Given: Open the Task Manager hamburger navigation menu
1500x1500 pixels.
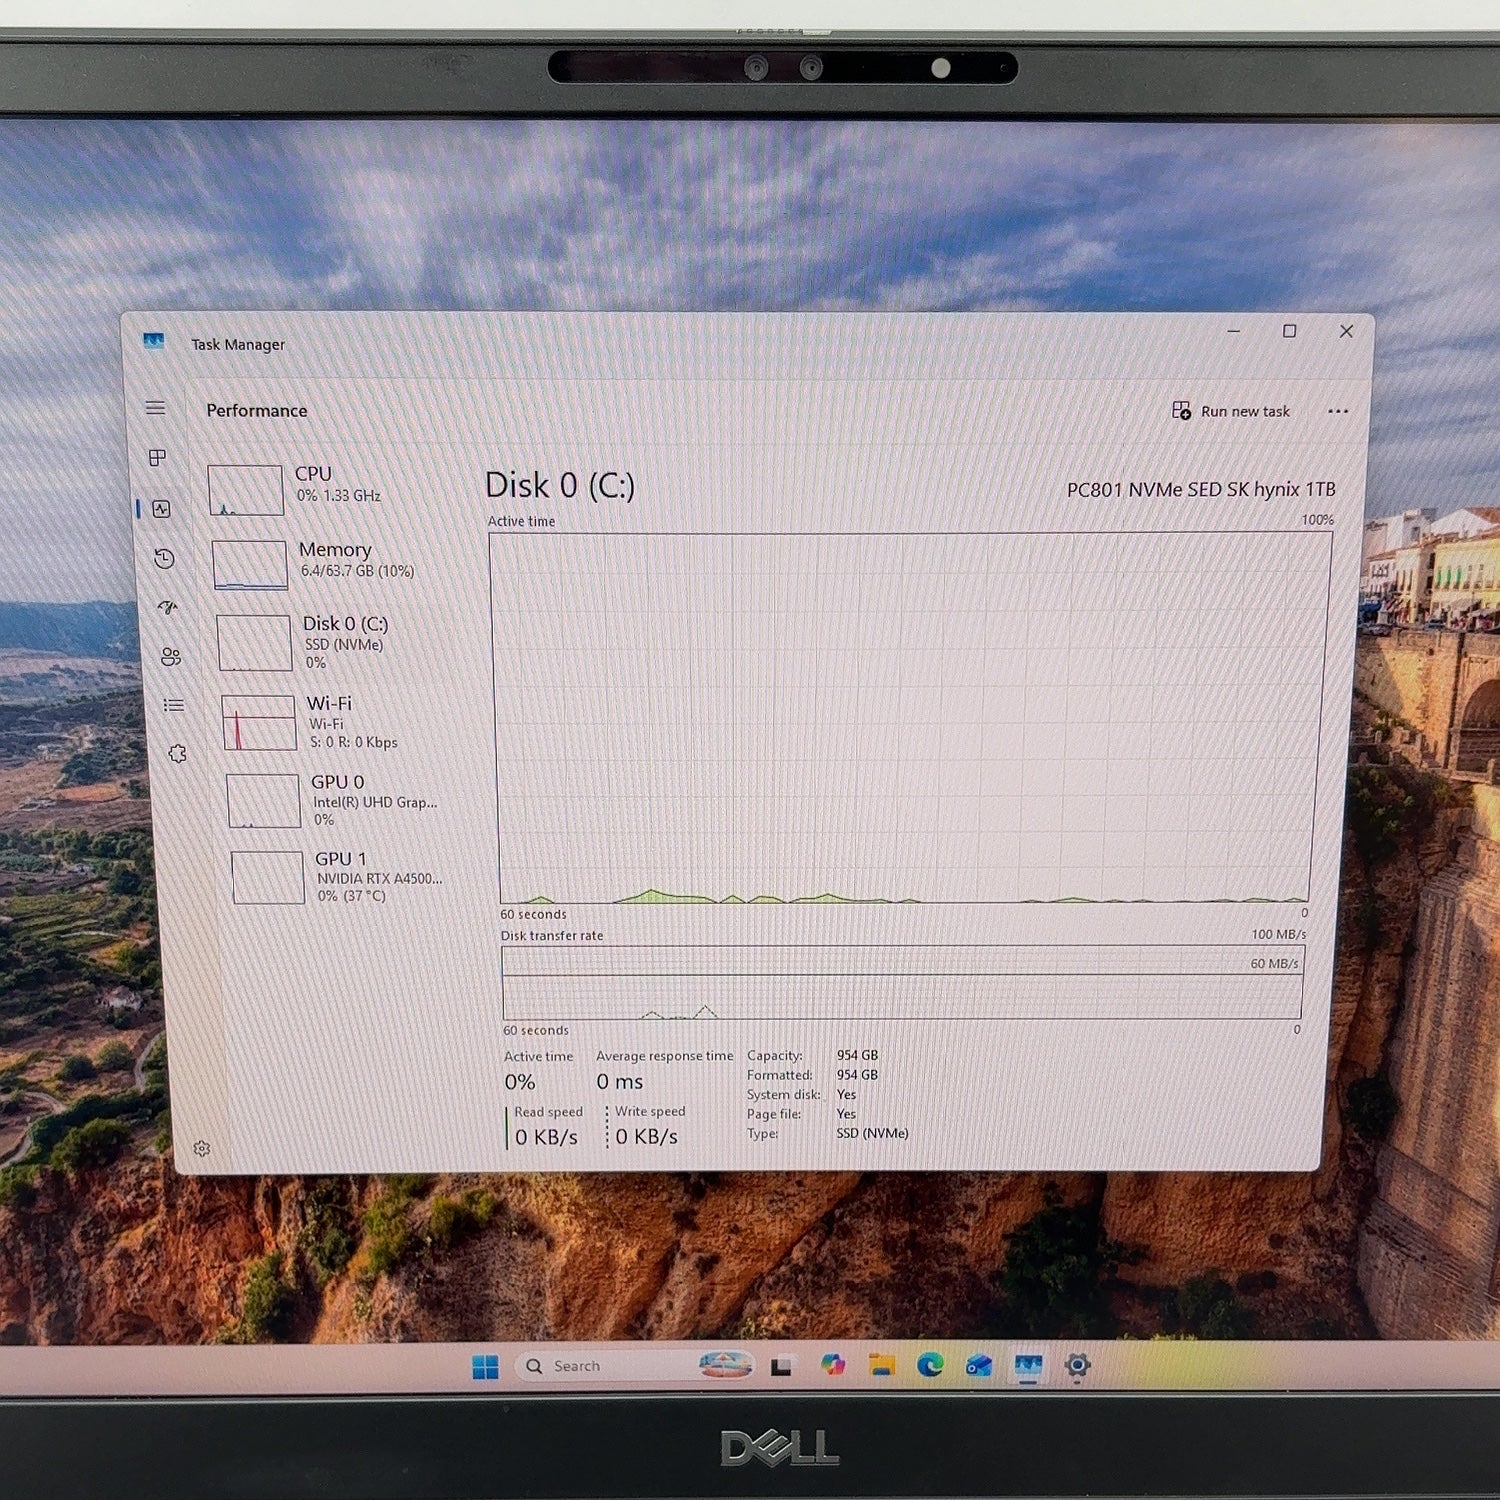Looking at the screenshot, I should [x=155, y=408].
